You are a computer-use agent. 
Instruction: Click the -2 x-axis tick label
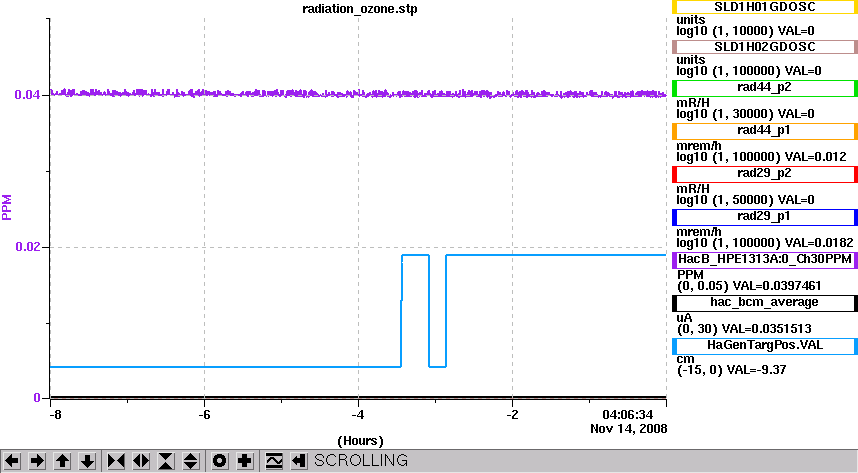pyautogui.click(x=512, y=415)
